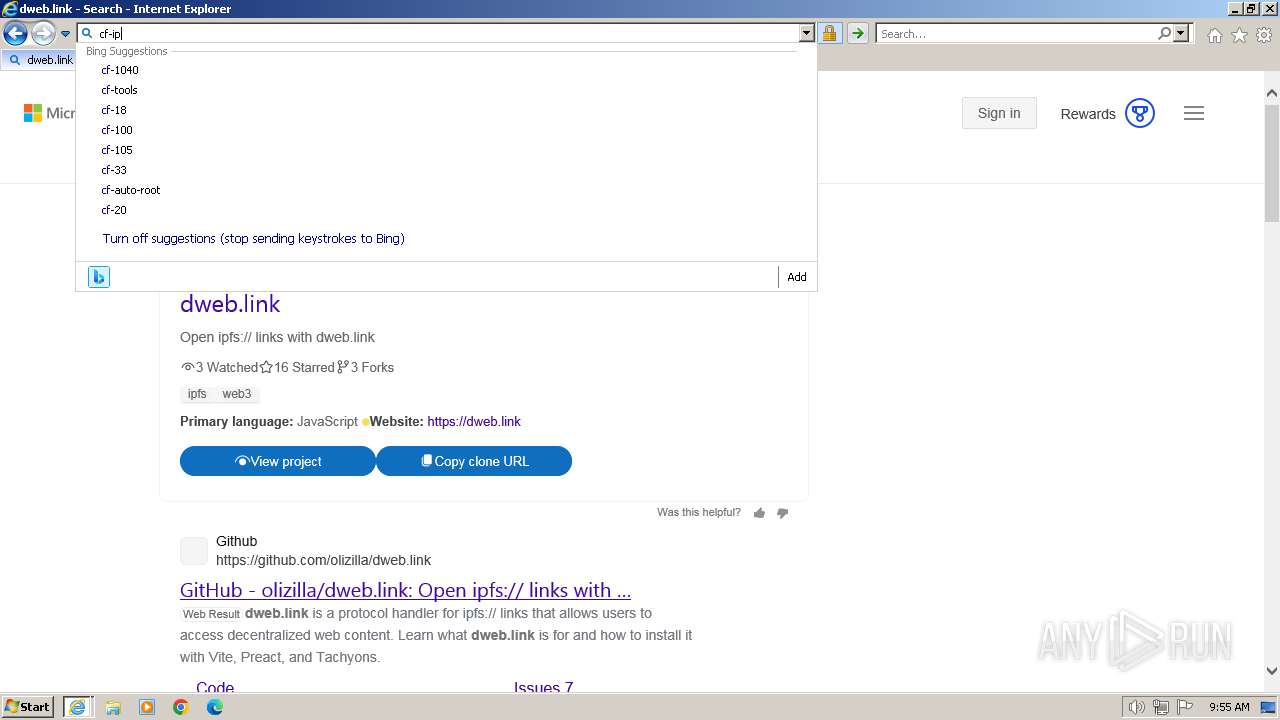Click the web3 tag
The width and height of the screenshot is (1280, 720).
coord(237,394)
